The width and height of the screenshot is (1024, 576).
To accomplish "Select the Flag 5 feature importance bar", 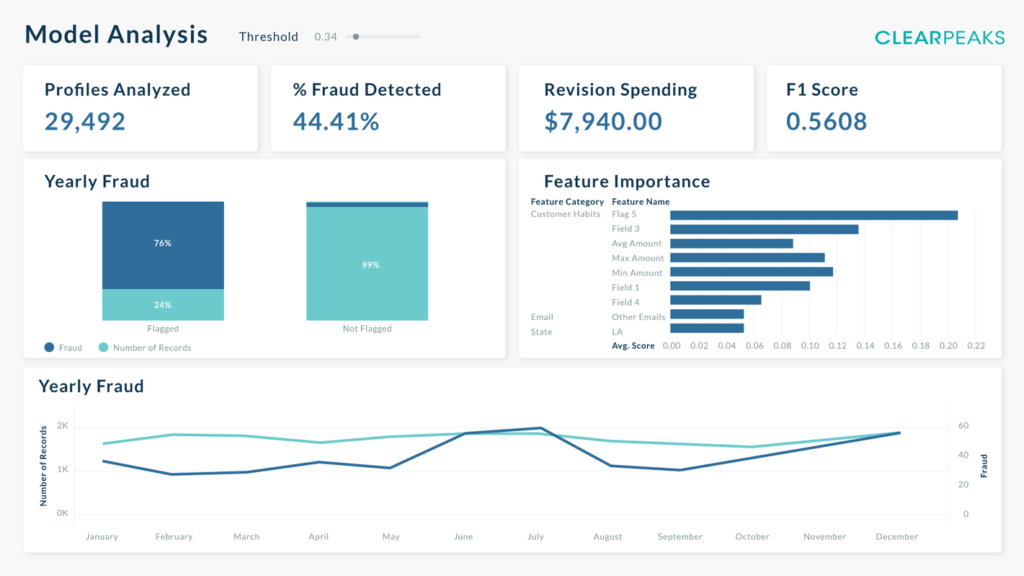I will (x=813, y=215).
